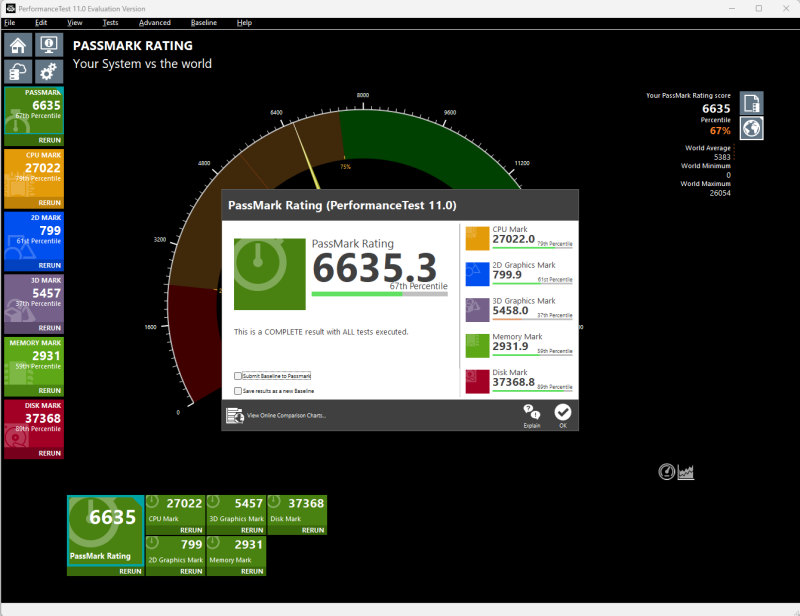The width and height of the screenshot is (800, 616).
Task: Switch to the gauge view icon
Action: pos(666,472)
